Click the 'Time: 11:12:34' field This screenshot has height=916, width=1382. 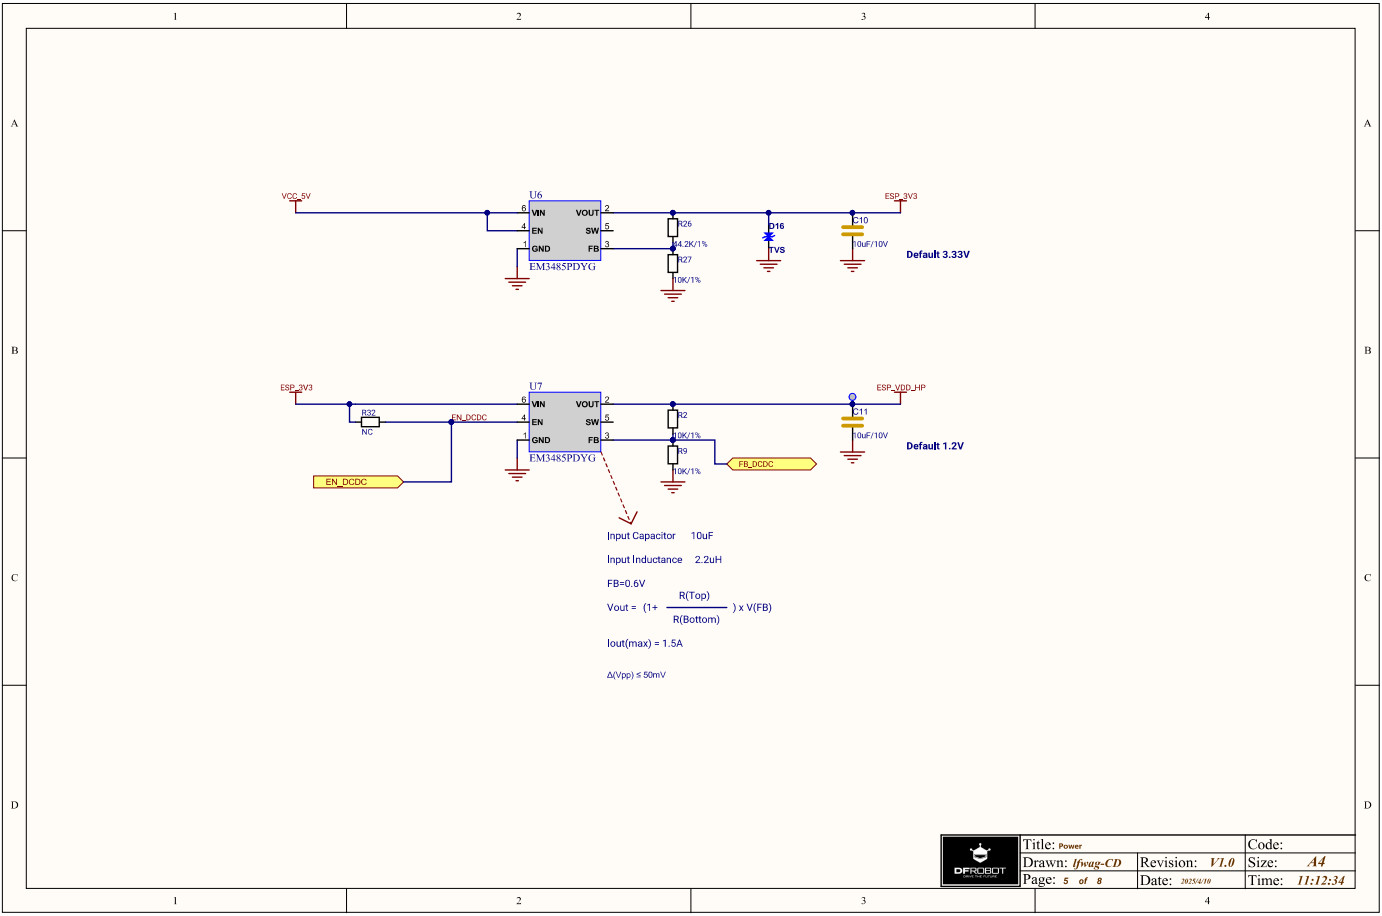(1300, 880)
